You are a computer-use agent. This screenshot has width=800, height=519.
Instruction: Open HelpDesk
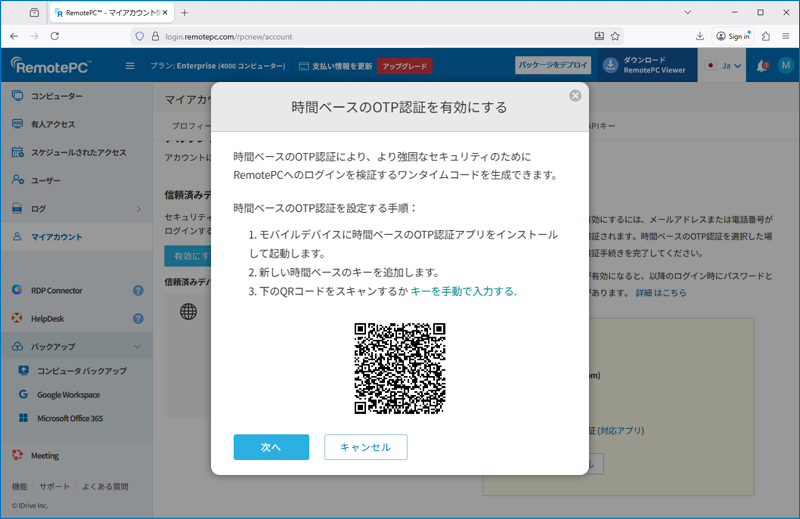(x=47, y=318)
